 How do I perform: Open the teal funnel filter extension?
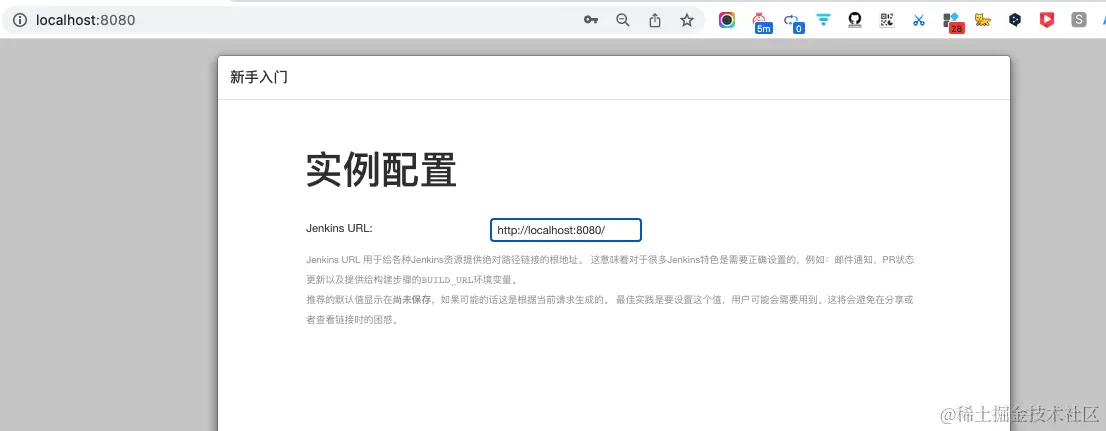click(x=824, y=20)
